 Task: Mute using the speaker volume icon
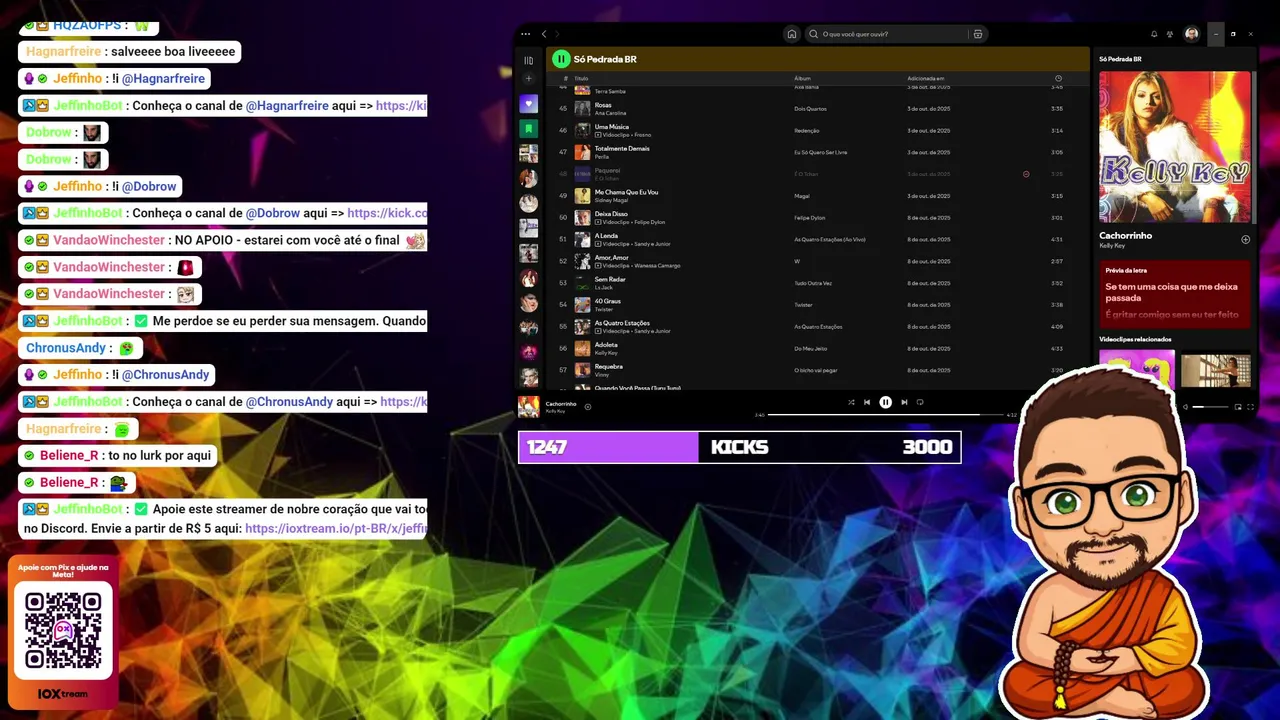coord(1186,407)
